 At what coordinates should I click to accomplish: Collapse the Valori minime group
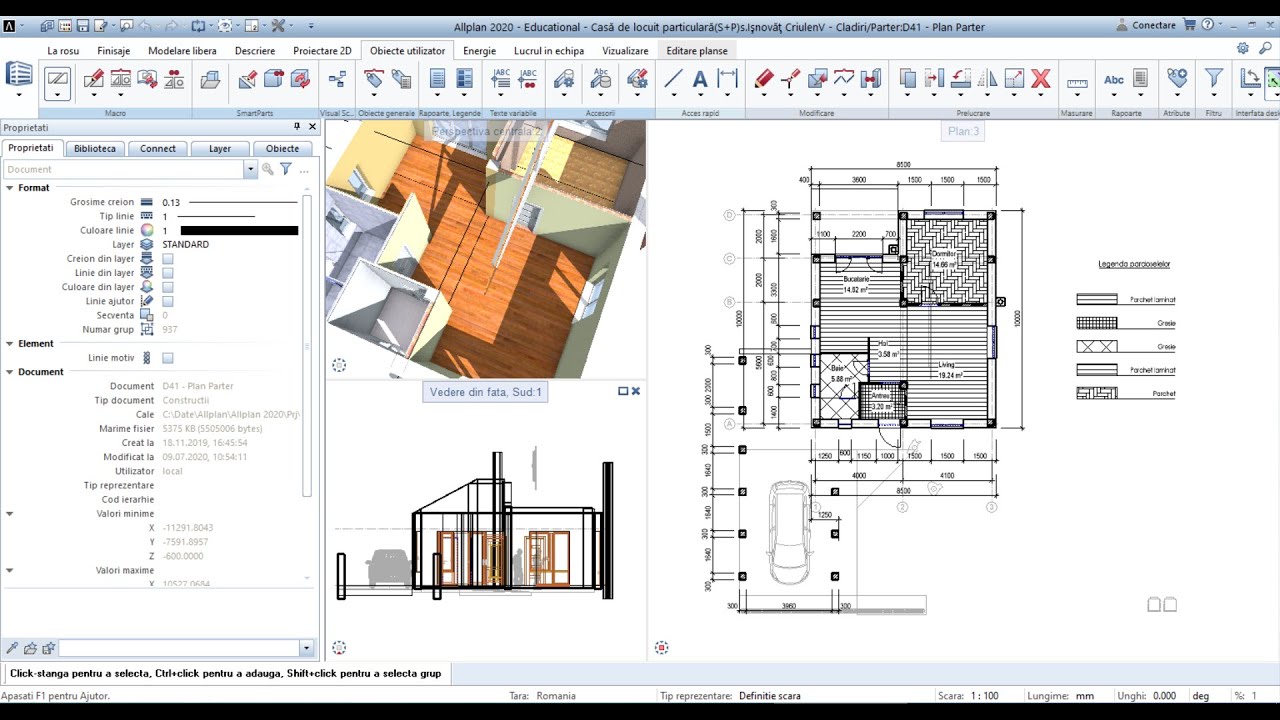10,514
